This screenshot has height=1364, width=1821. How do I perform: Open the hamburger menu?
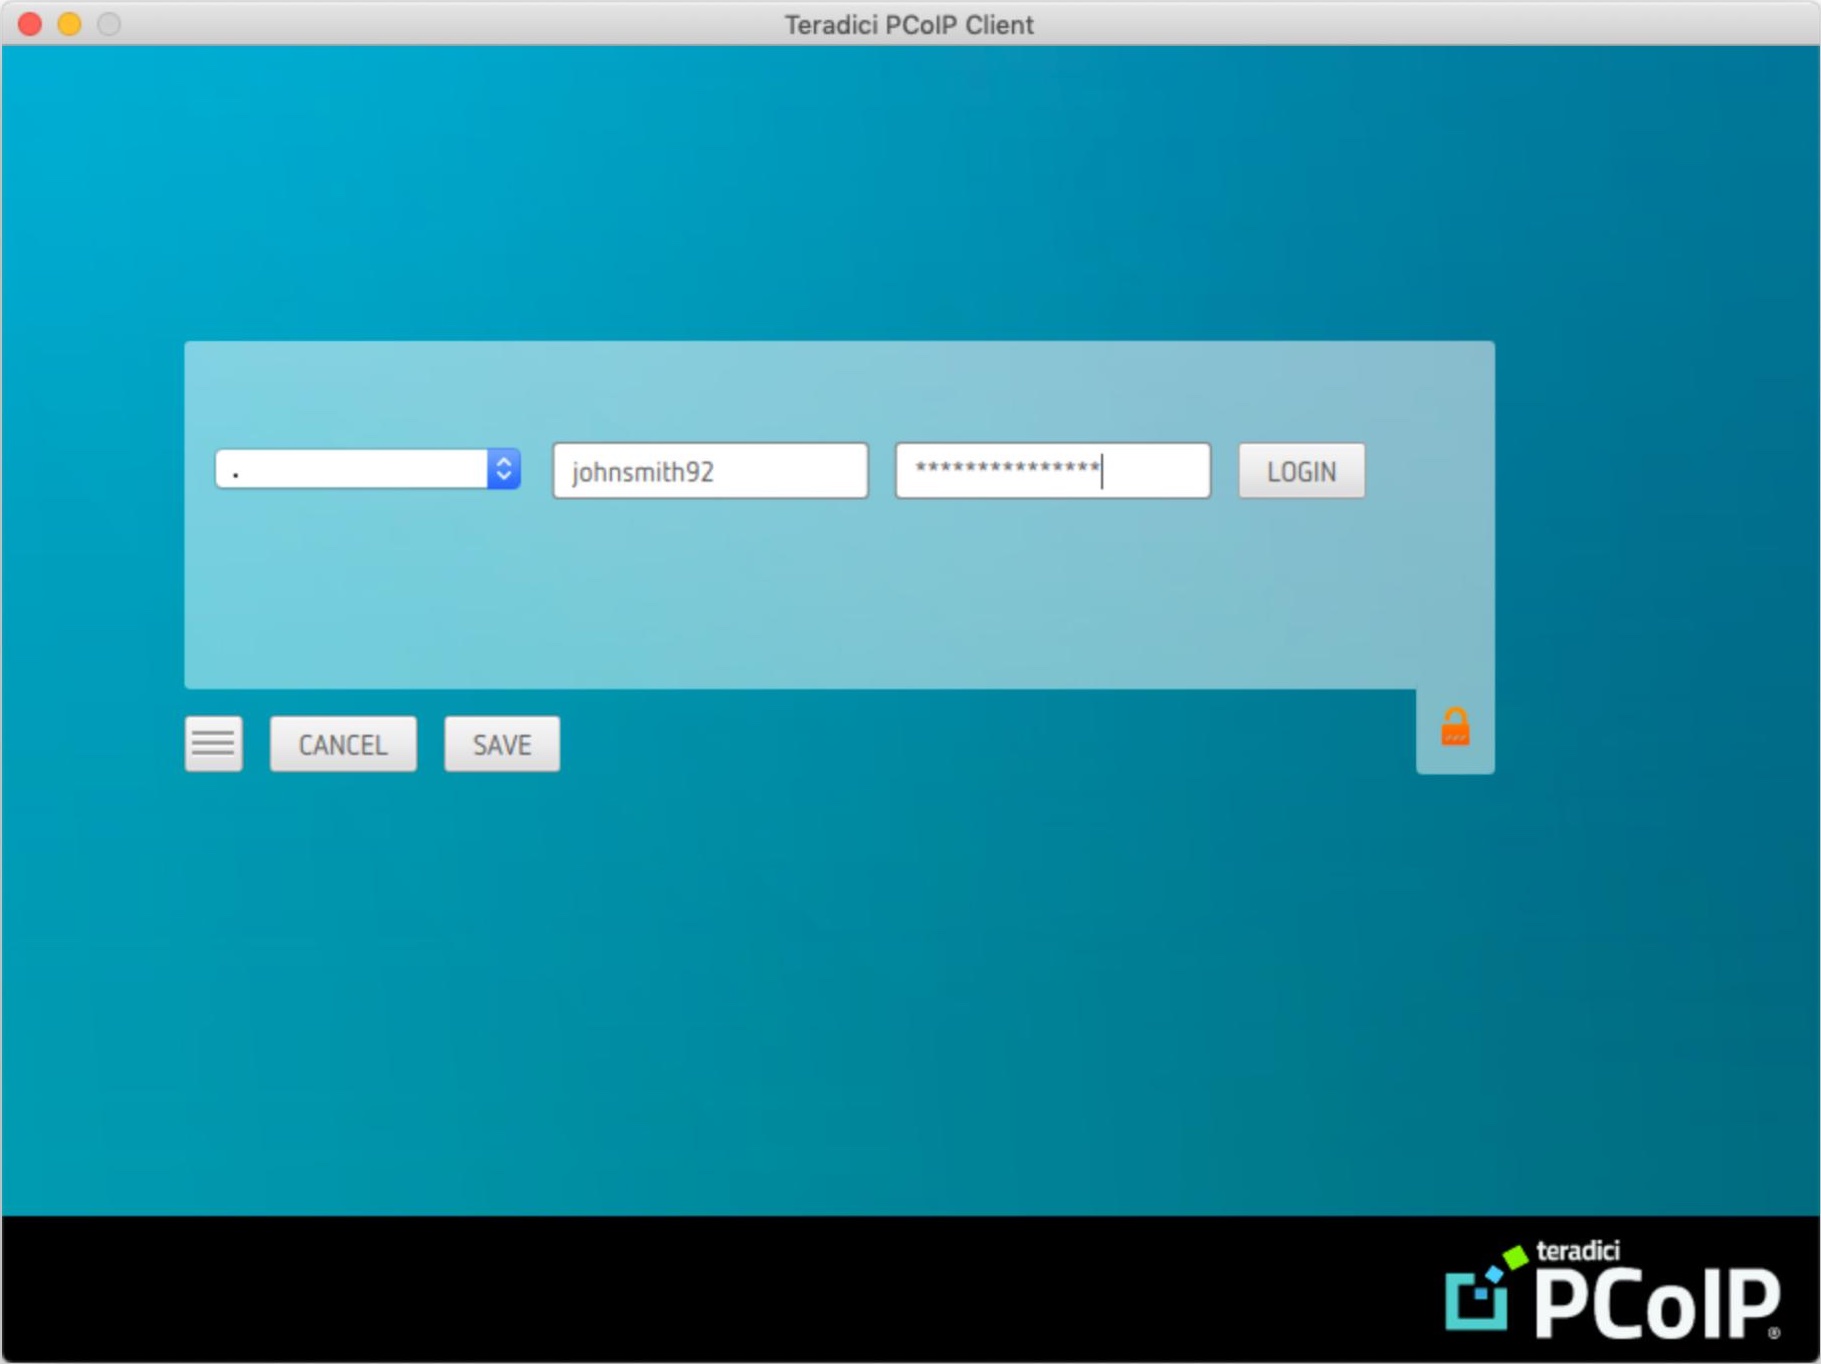tap(212, 742)
